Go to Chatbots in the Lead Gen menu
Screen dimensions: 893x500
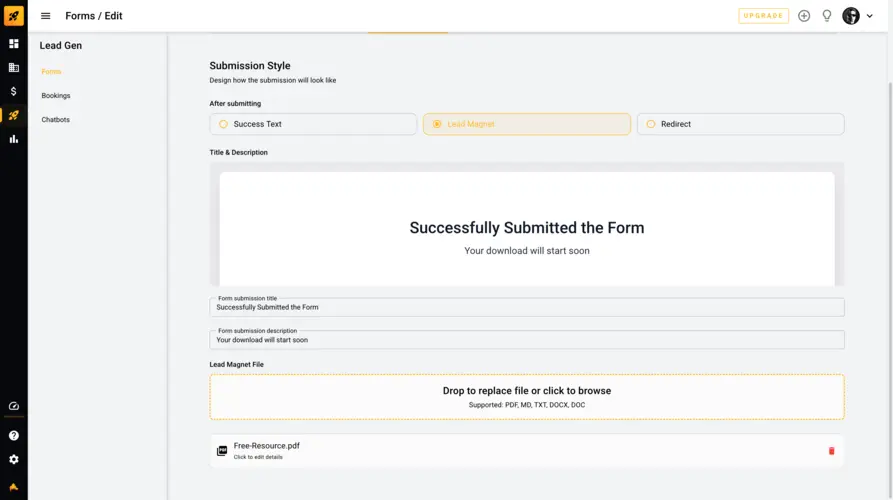click(x=55, y=120)
